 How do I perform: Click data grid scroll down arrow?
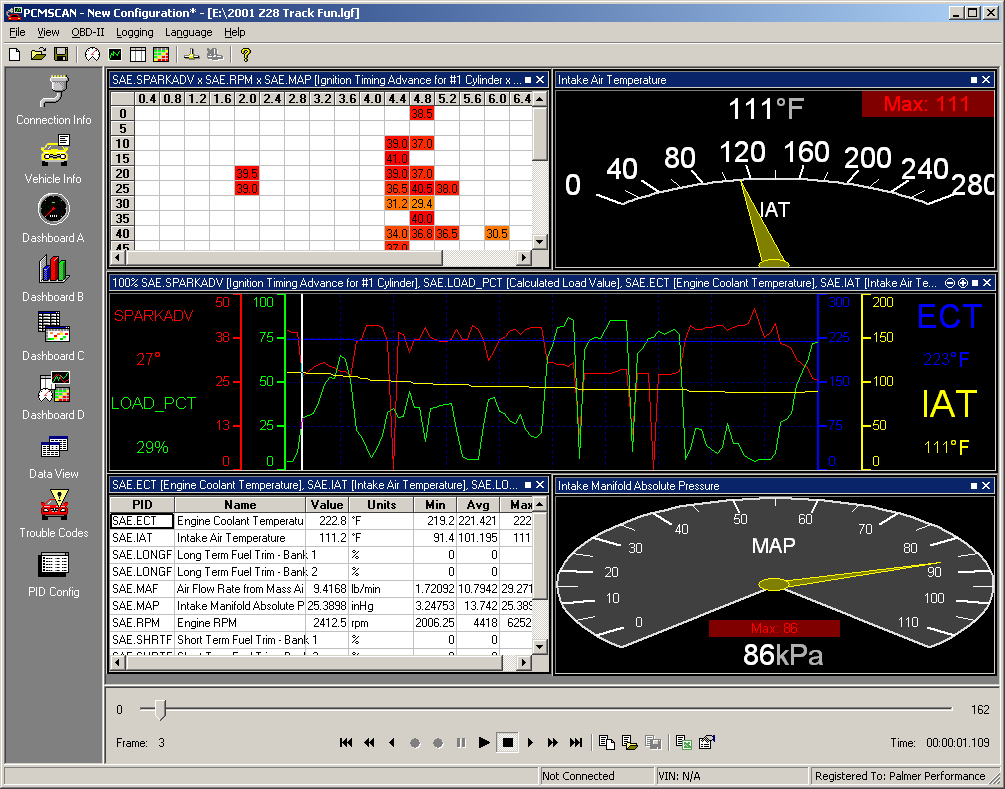pos(540,647)
